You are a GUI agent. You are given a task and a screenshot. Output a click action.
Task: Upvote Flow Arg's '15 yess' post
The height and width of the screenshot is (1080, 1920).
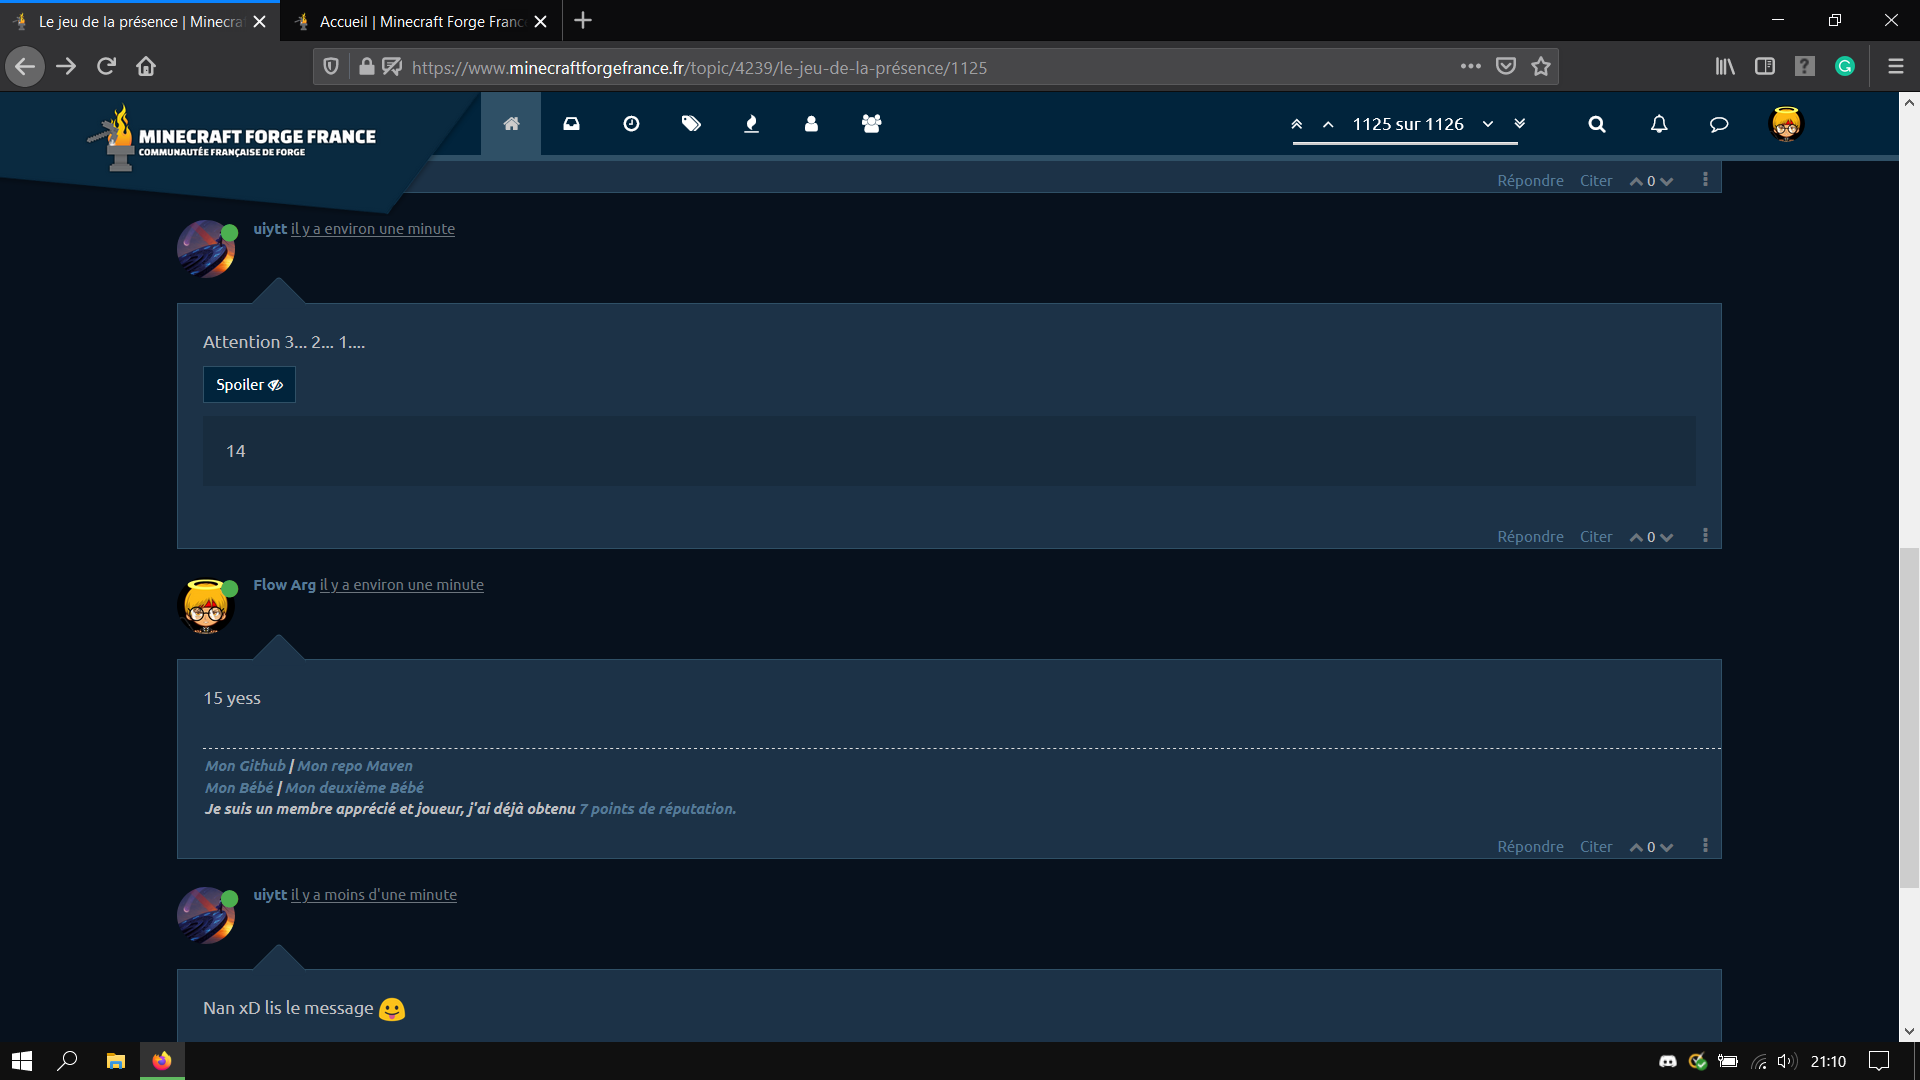click(1634, 846)
